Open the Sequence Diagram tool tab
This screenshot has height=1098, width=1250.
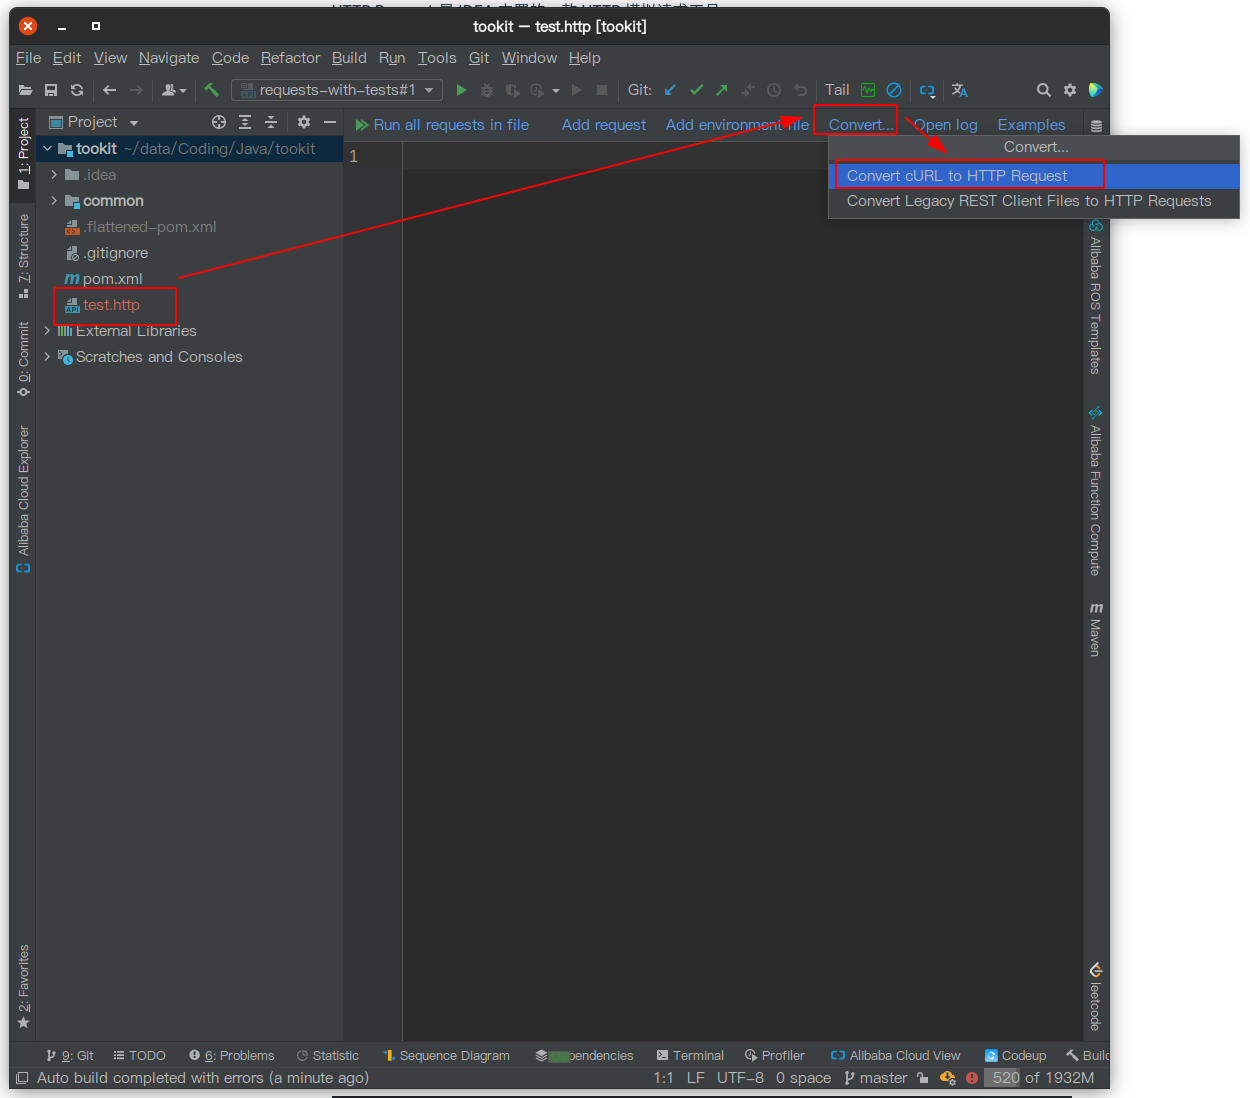[x=446, y=1056]
